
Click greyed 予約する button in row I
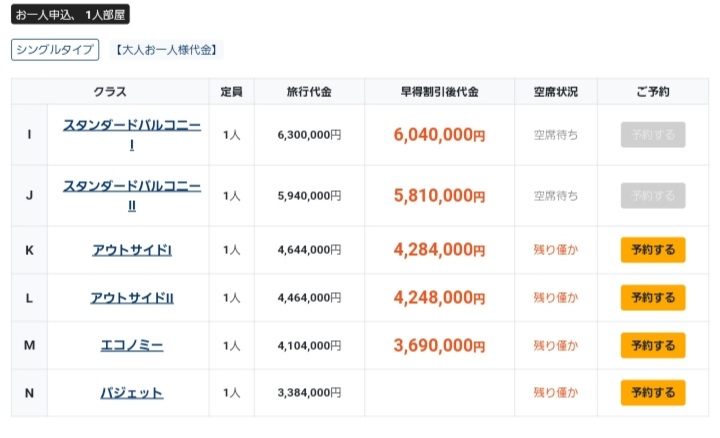pos(653,135)
